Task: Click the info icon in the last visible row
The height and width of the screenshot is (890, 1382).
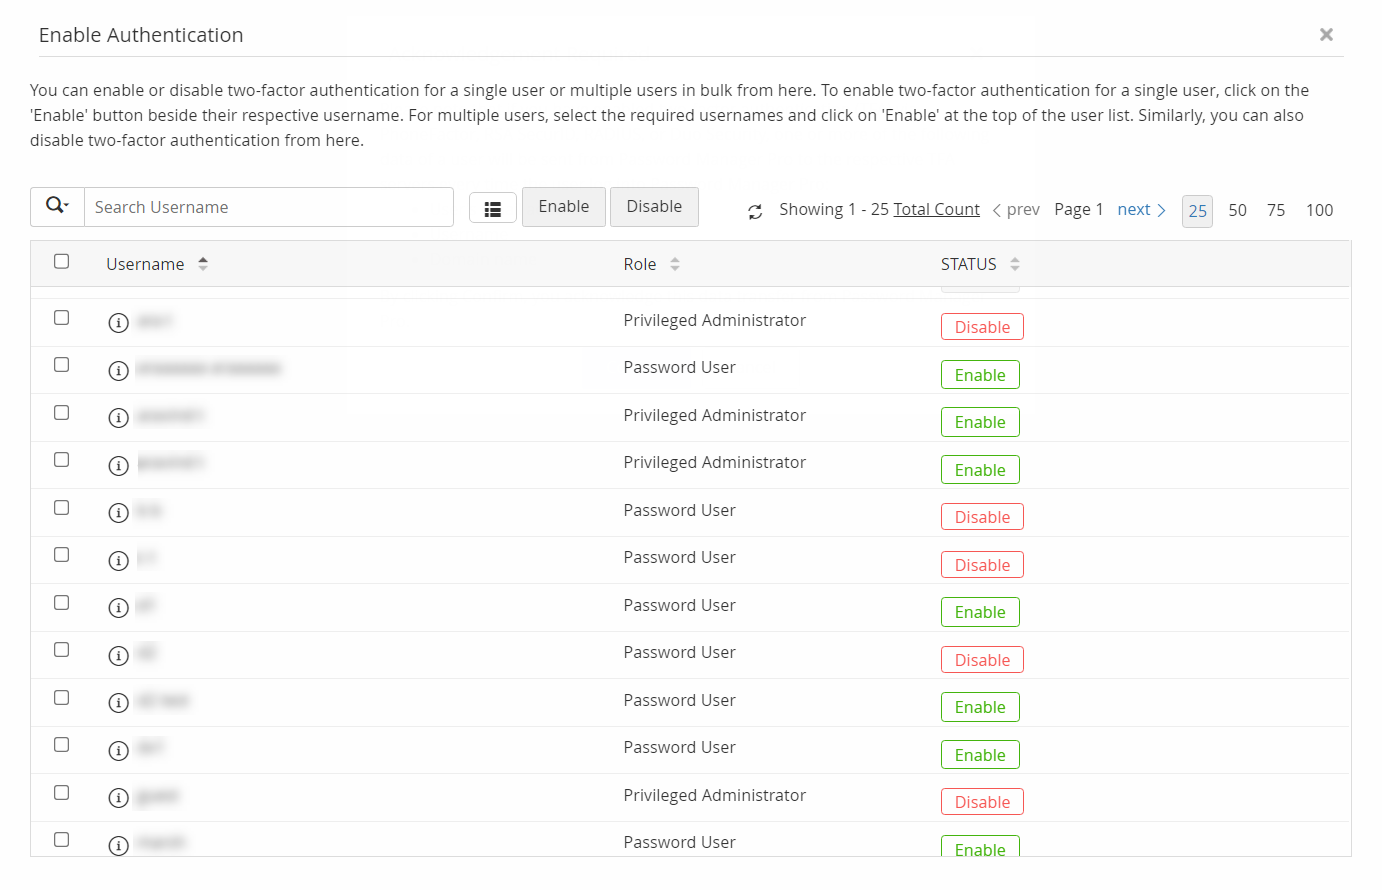Action: 118,843
